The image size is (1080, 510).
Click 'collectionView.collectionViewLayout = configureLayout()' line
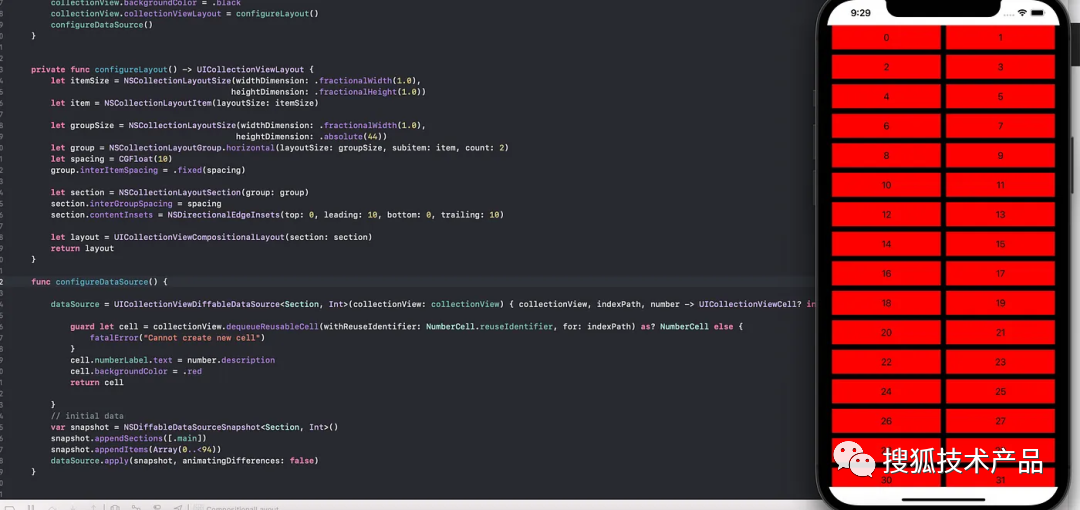coord(185,14)
